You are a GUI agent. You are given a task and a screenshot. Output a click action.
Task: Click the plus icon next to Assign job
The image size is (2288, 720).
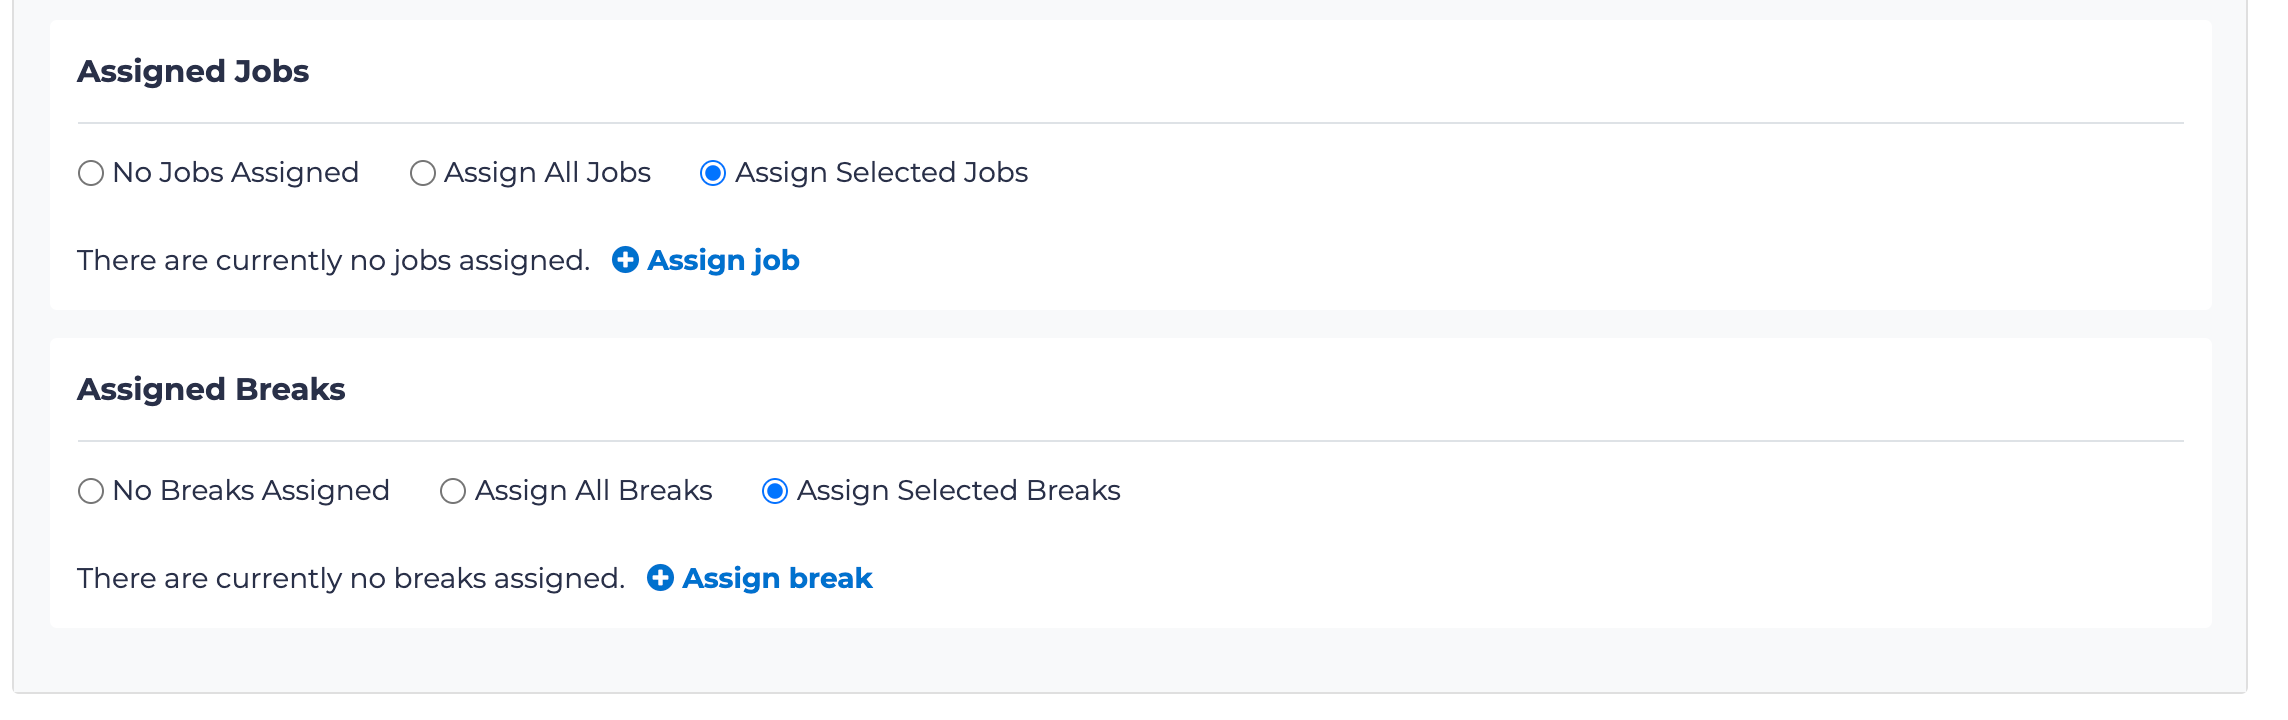point(625,260)
